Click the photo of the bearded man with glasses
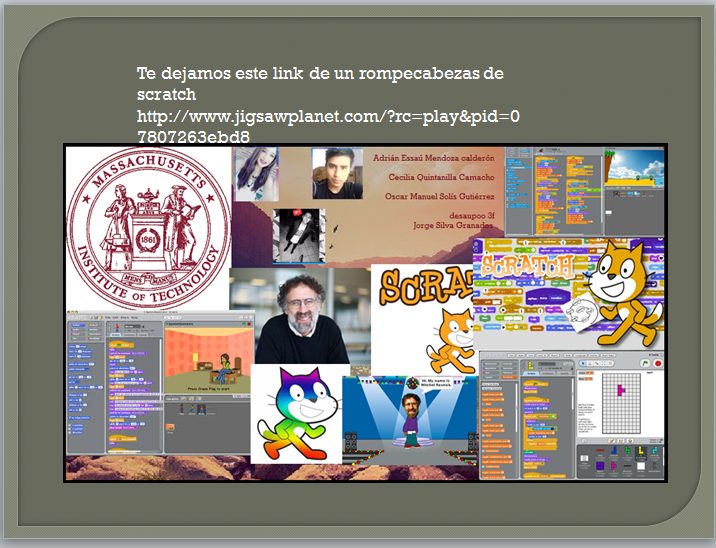Image resolution: width=716 pixels, height=548 pixels. (300, 316)
